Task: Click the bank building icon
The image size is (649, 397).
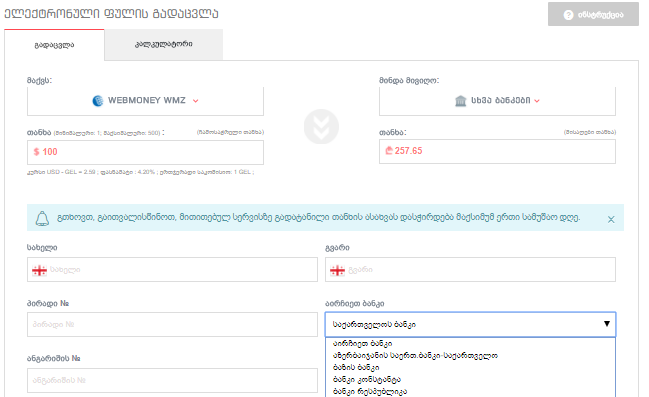Action: (461, 101)
